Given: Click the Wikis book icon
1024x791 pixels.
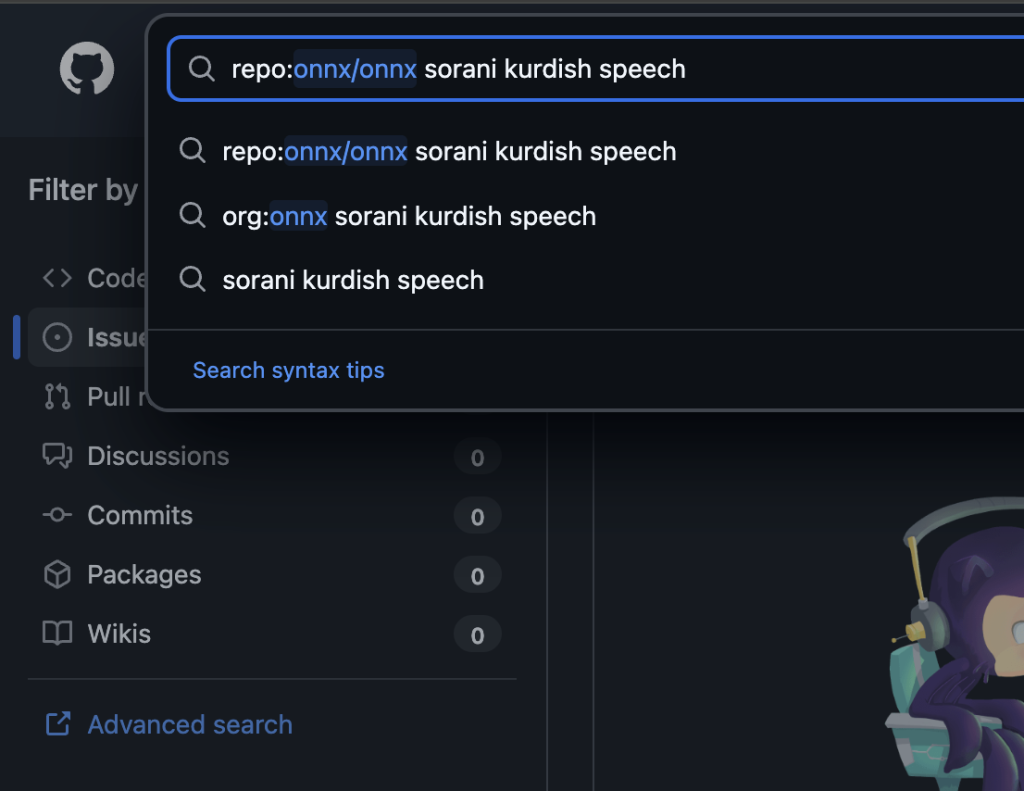Looking at the screenshot, I should (x=57, y=634).
